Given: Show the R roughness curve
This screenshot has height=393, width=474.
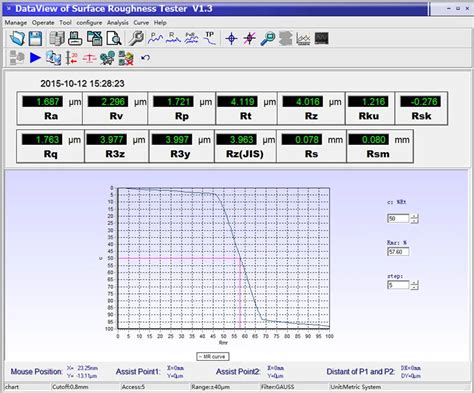Looking at the screenshot, I should point(173,39).
